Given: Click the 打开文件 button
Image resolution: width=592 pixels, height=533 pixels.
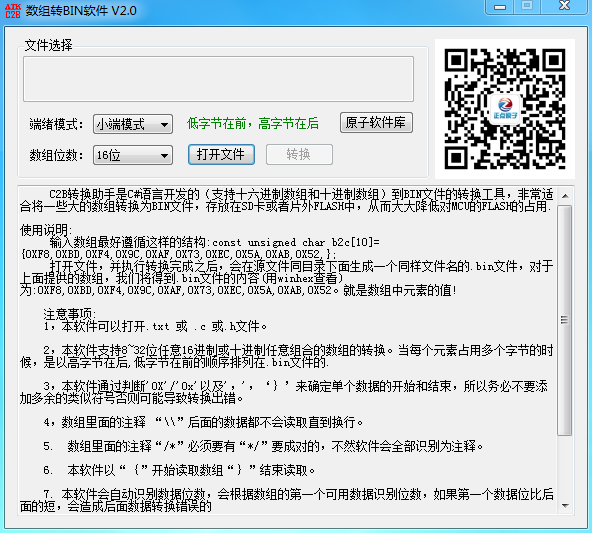Looking at the screenshot, I should coord(221,154).
